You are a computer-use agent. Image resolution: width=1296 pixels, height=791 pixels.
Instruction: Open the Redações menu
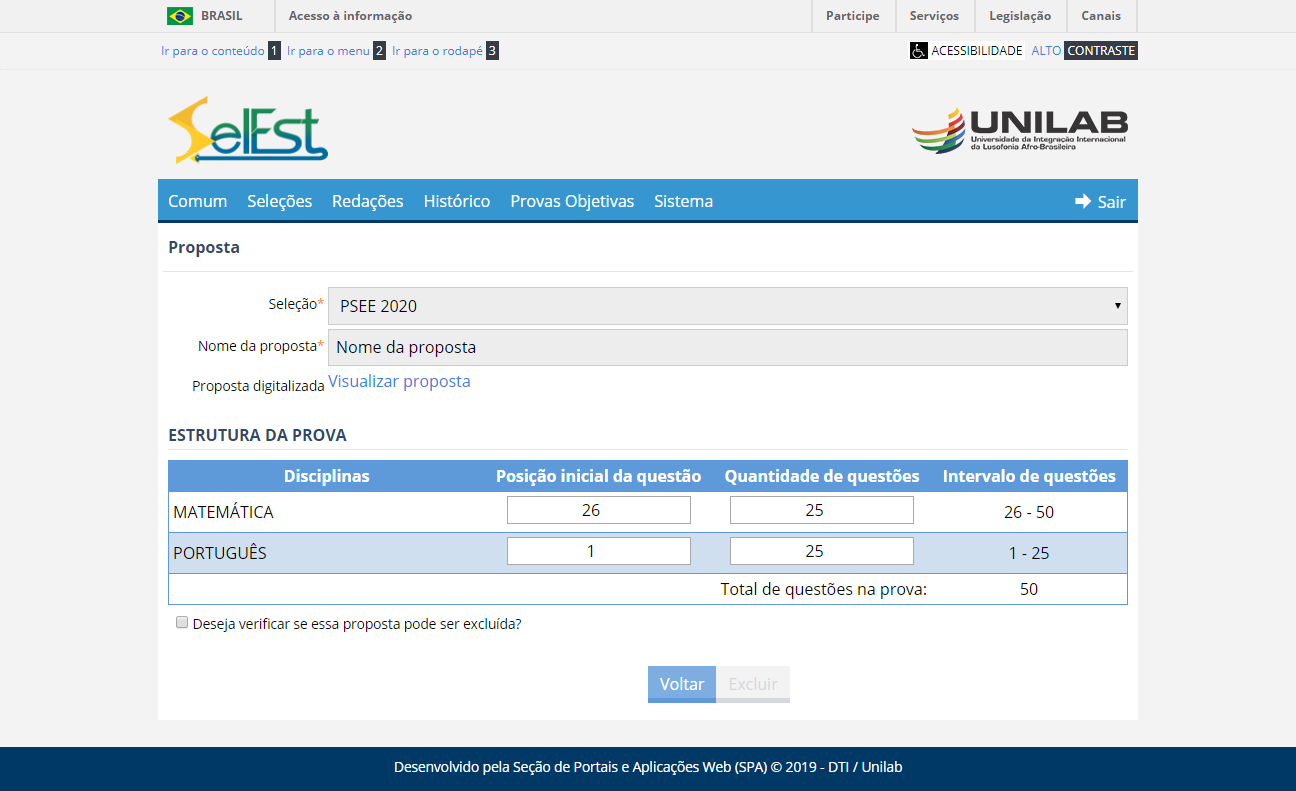(x=367, y=201)
